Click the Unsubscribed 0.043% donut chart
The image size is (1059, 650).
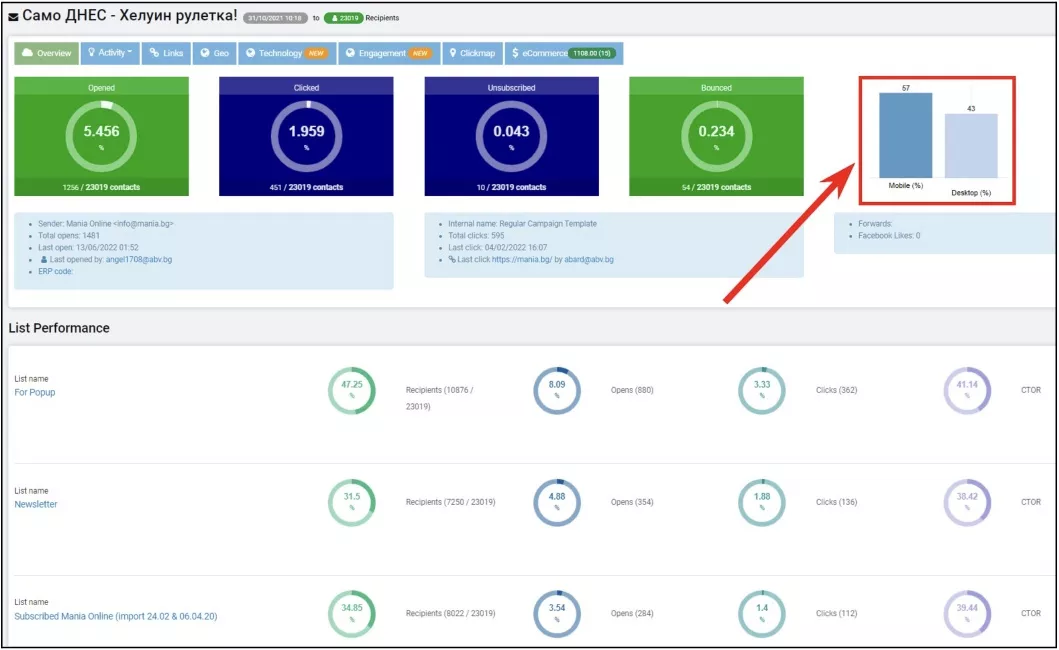511,136
